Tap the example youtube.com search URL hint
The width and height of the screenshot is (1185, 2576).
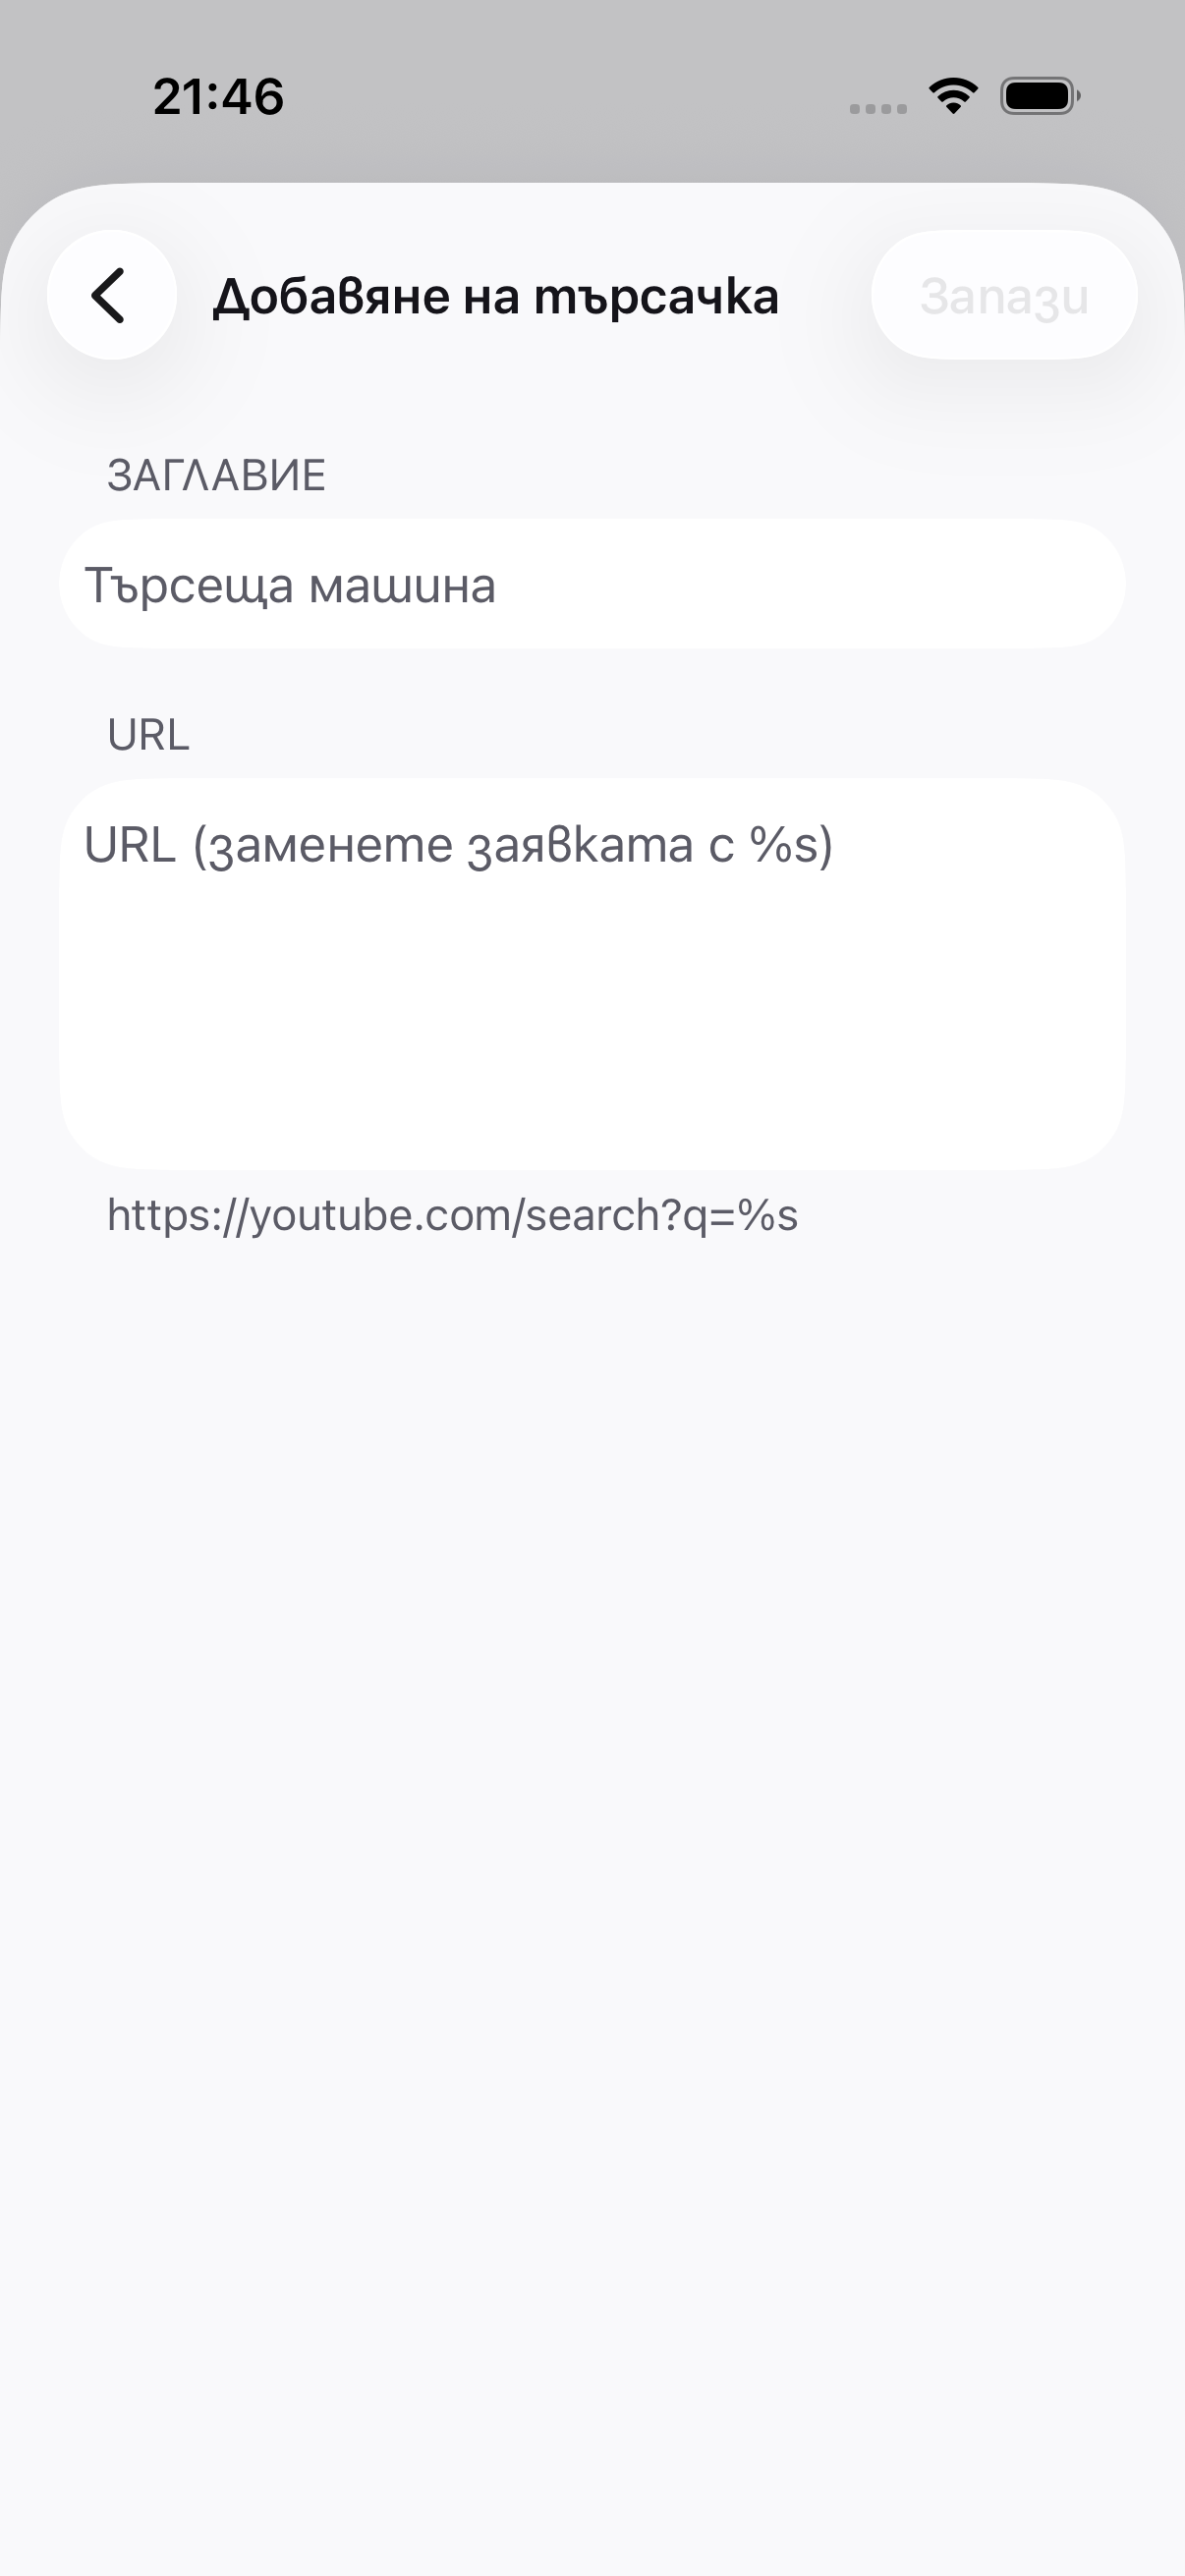(452, 1215)
